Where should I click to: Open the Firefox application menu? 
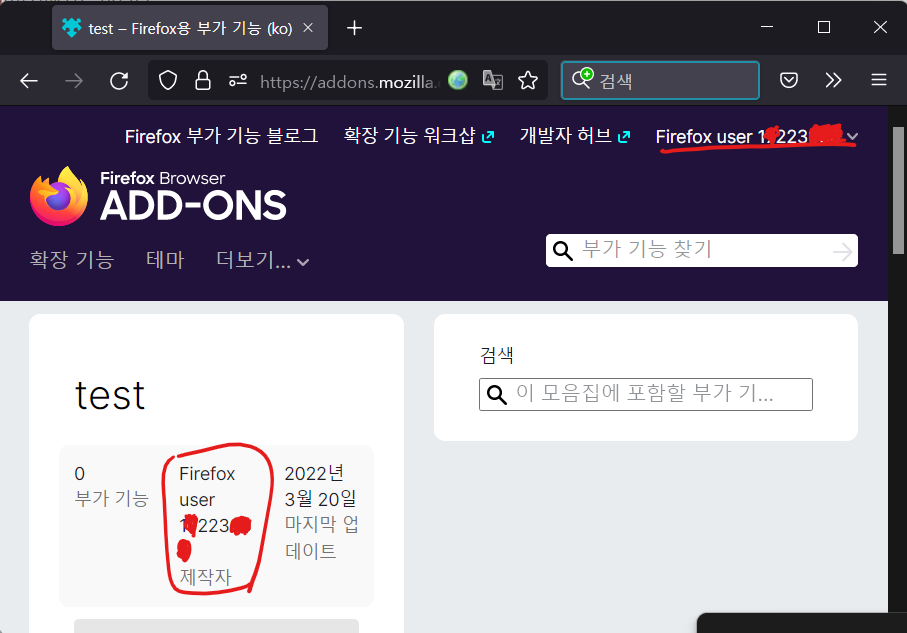pyautogui.click(x=879, y=80)
